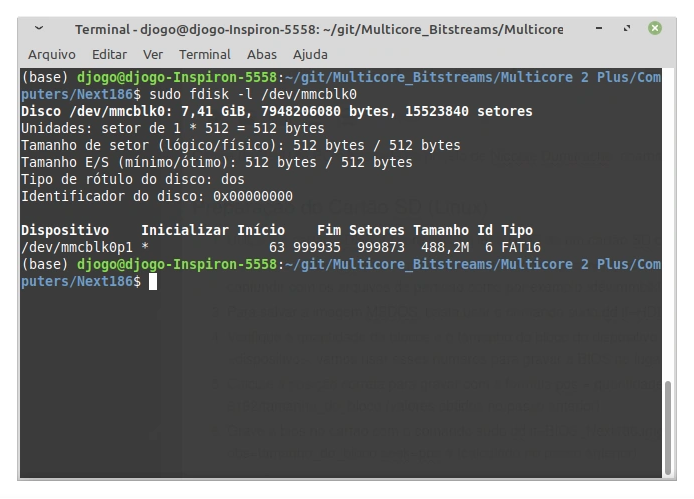694x499 pixels.
Task: Click the blinking cursor block at prompt
Action: click(153, 282)
